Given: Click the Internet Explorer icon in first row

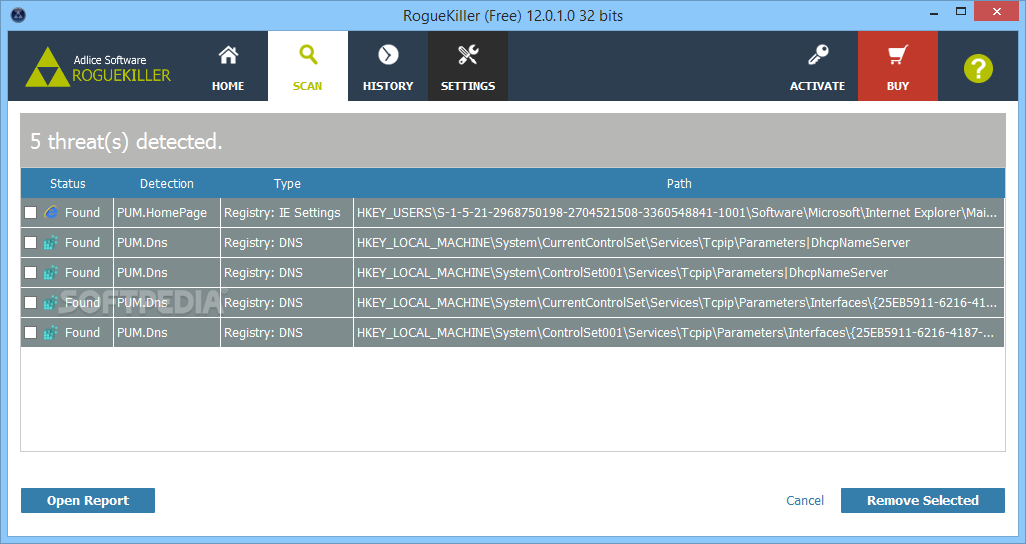Looking at the screenshot, I should [x=51, y=213].
